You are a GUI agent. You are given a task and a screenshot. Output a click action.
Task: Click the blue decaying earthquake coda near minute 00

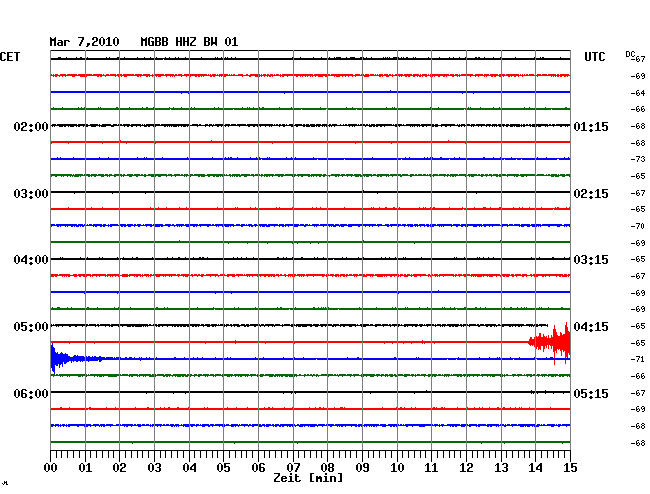(x=75, y=358)
